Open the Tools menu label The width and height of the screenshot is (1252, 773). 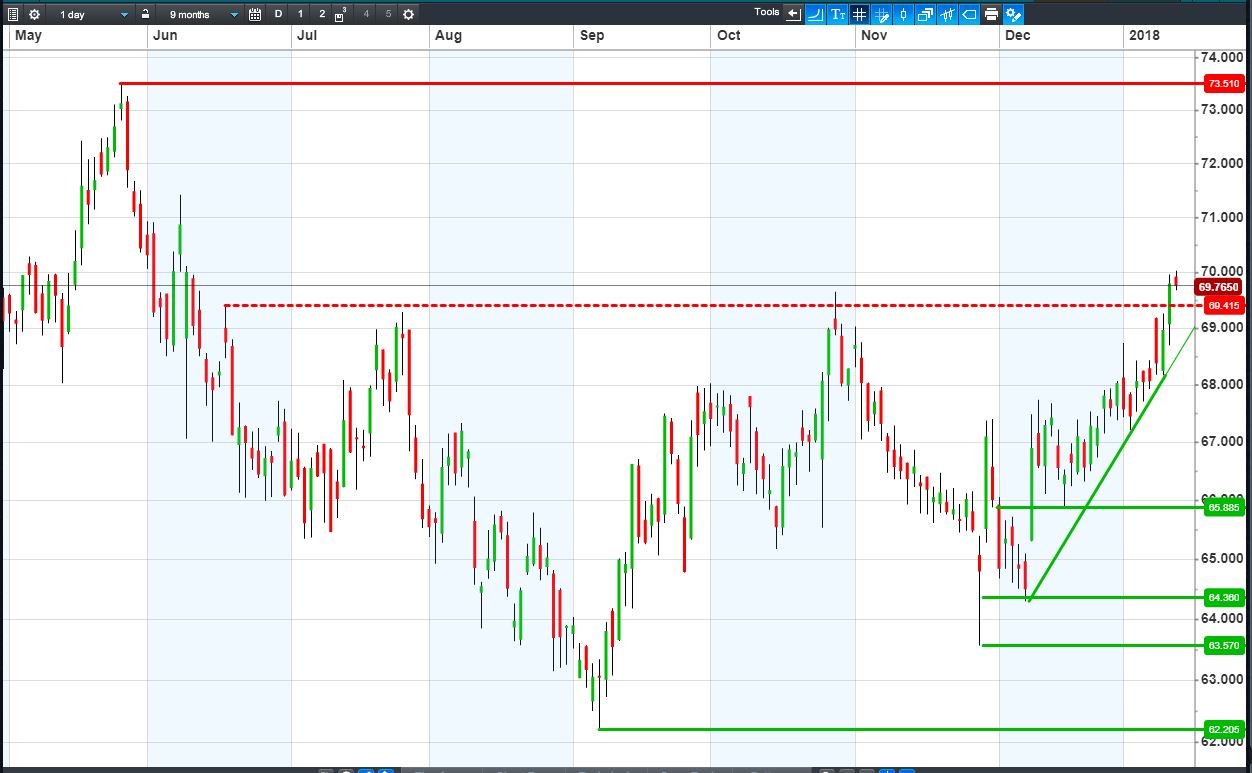[767, 12]
